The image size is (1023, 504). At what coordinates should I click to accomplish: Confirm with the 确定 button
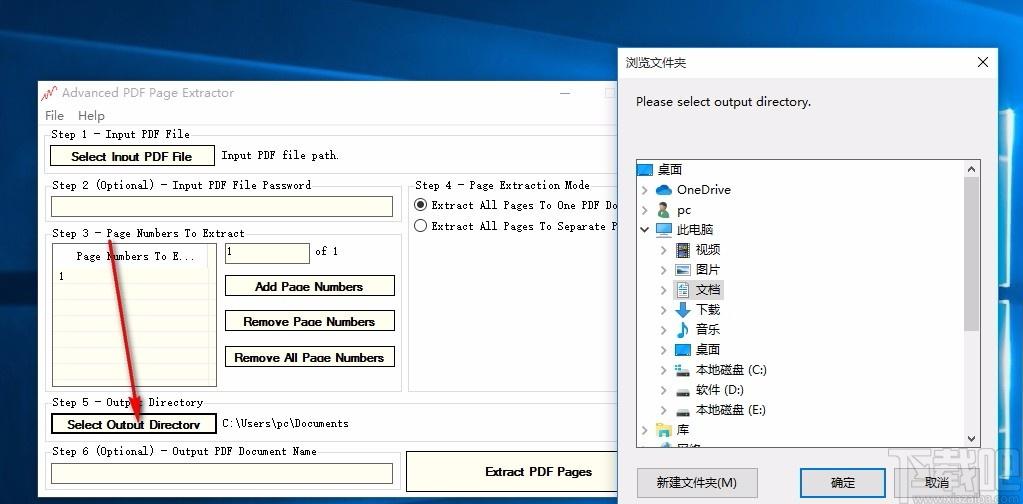point(843,483)
